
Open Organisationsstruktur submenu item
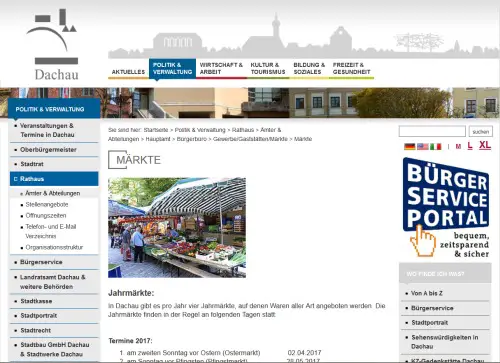(54, 247)
